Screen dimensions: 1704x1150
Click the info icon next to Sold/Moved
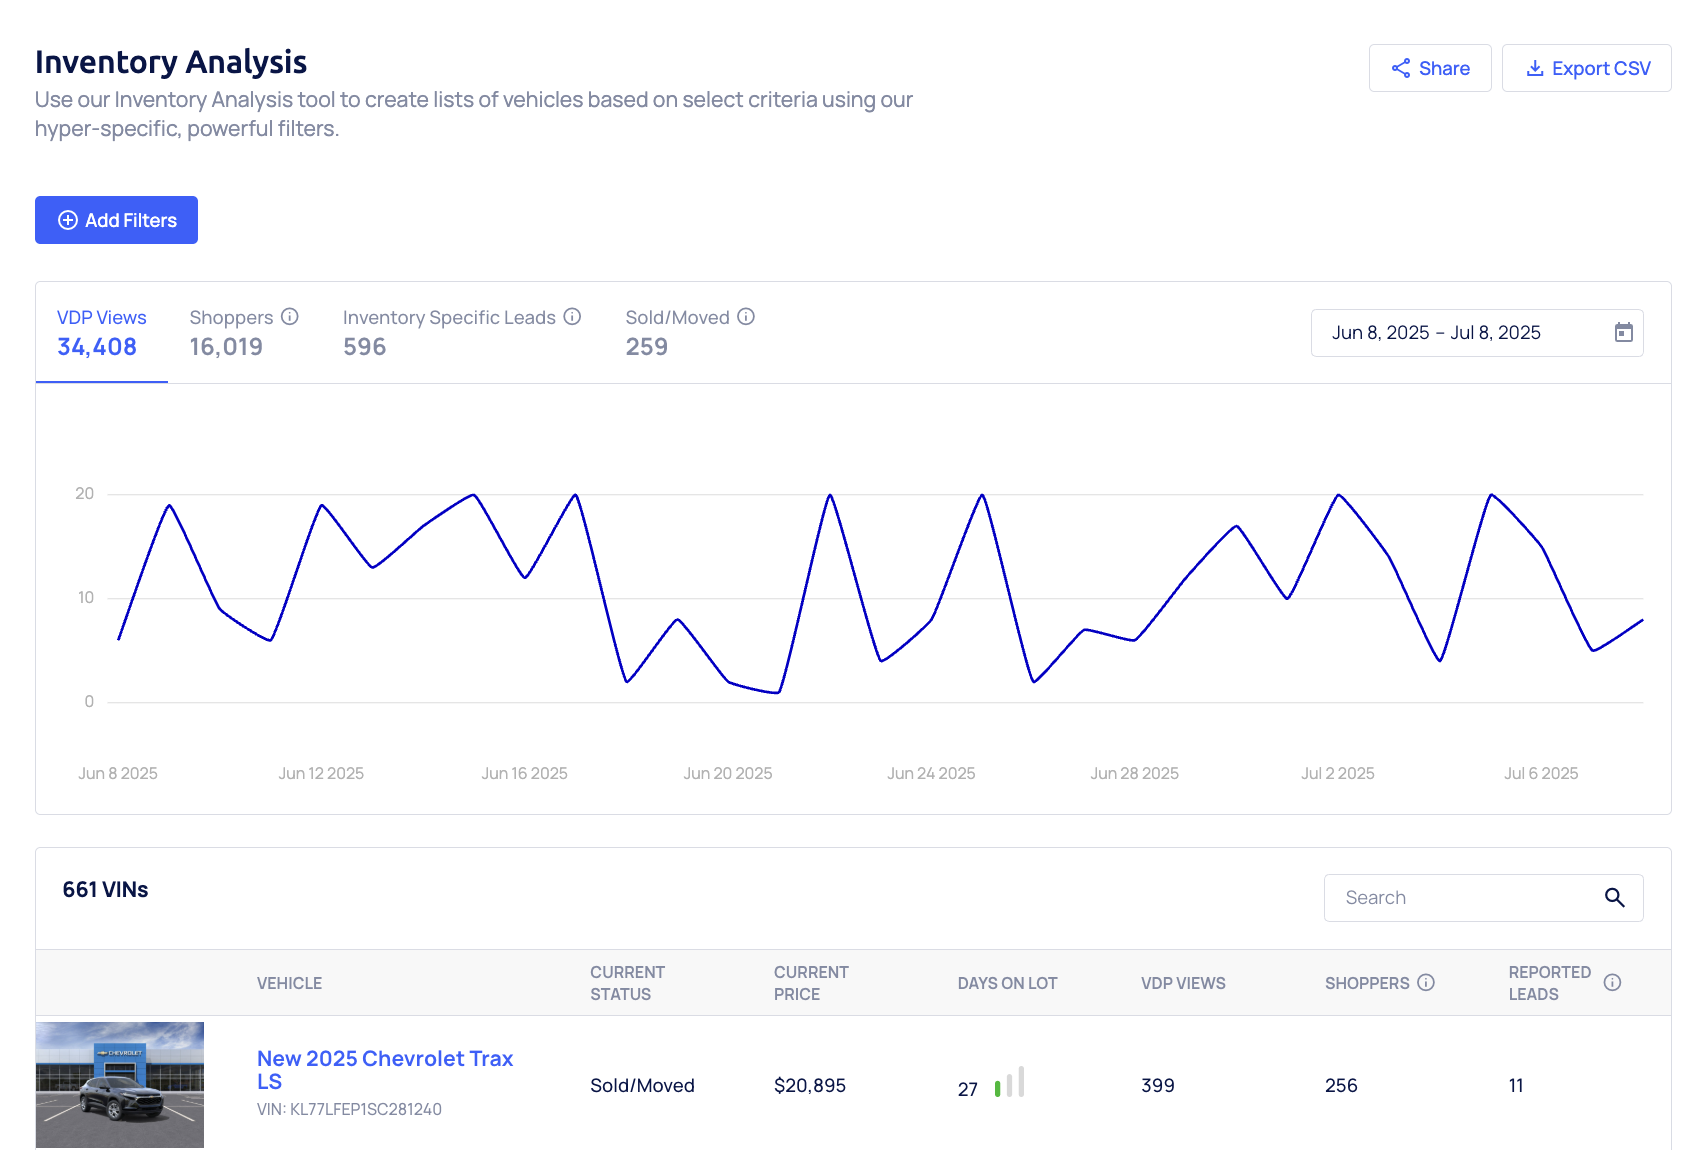746,317
